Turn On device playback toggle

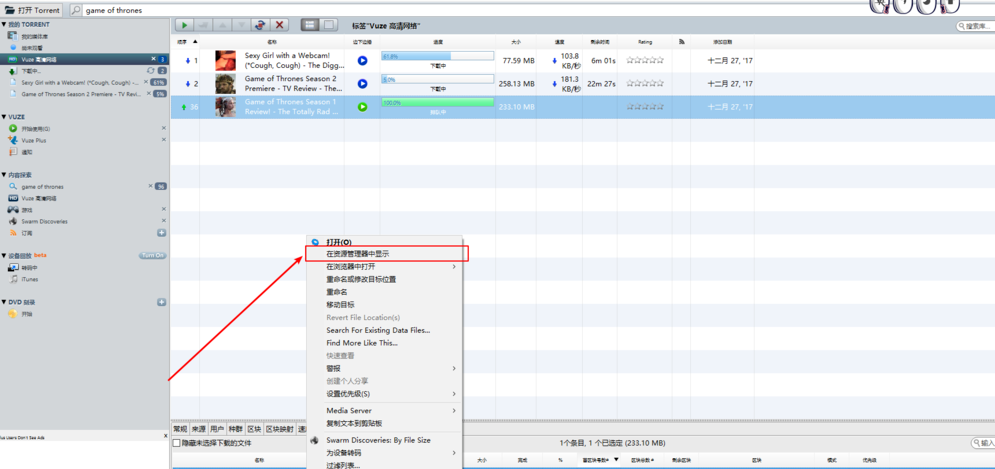(152, 256)
